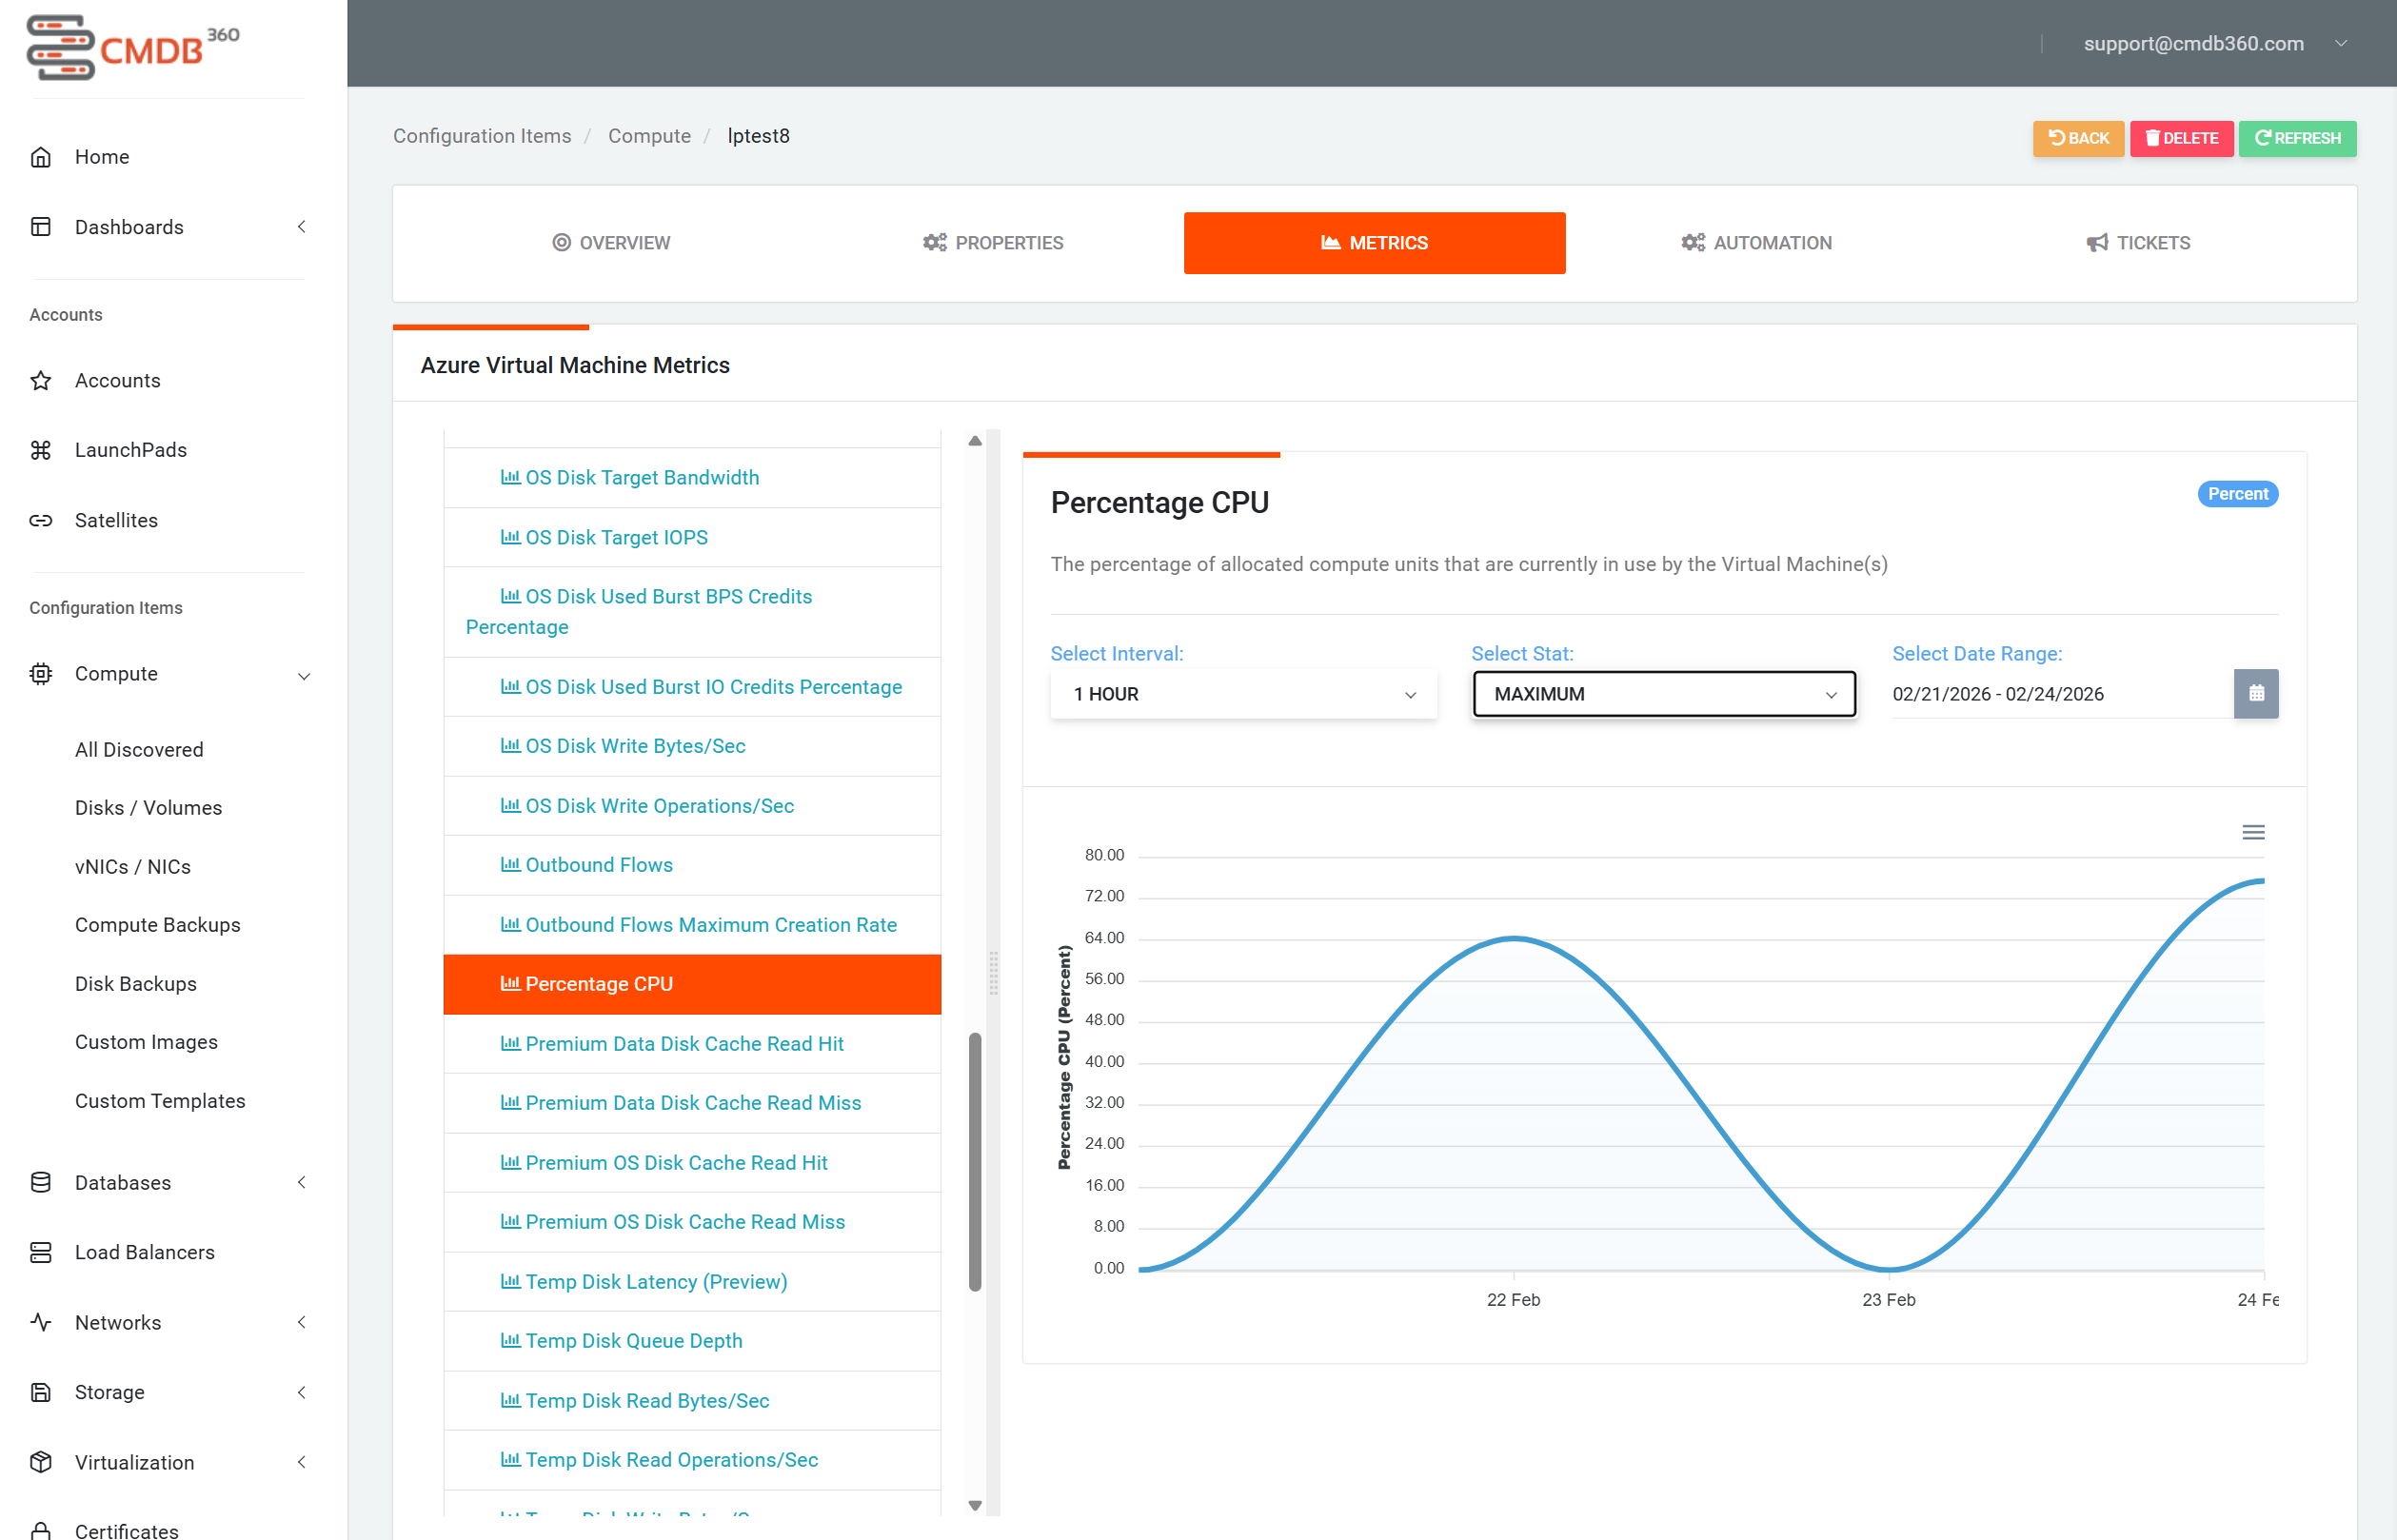Open the Compute breadcrumb link
The width and height of the screenshot is (2397, 1540).
[x=649, y=136]
